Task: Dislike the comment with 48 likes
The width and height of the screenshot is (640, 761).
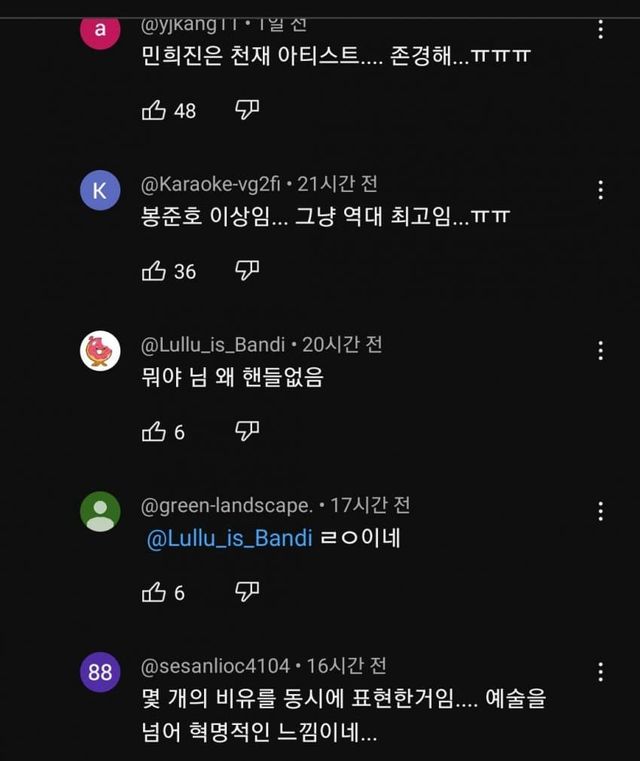Action: pyautogui.click(x=247, y=109)
